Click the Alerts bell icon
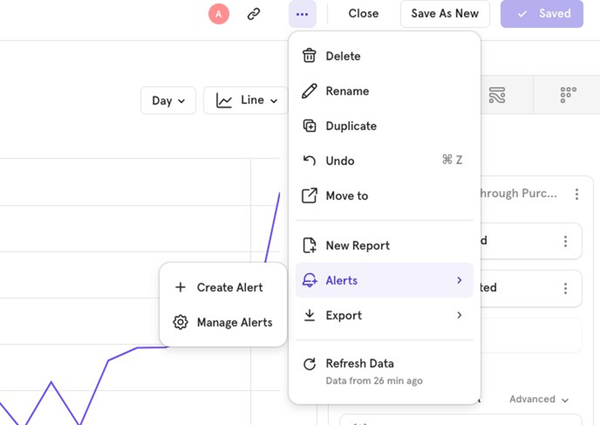The image size is (600, 425). click(x=309, y=280)
